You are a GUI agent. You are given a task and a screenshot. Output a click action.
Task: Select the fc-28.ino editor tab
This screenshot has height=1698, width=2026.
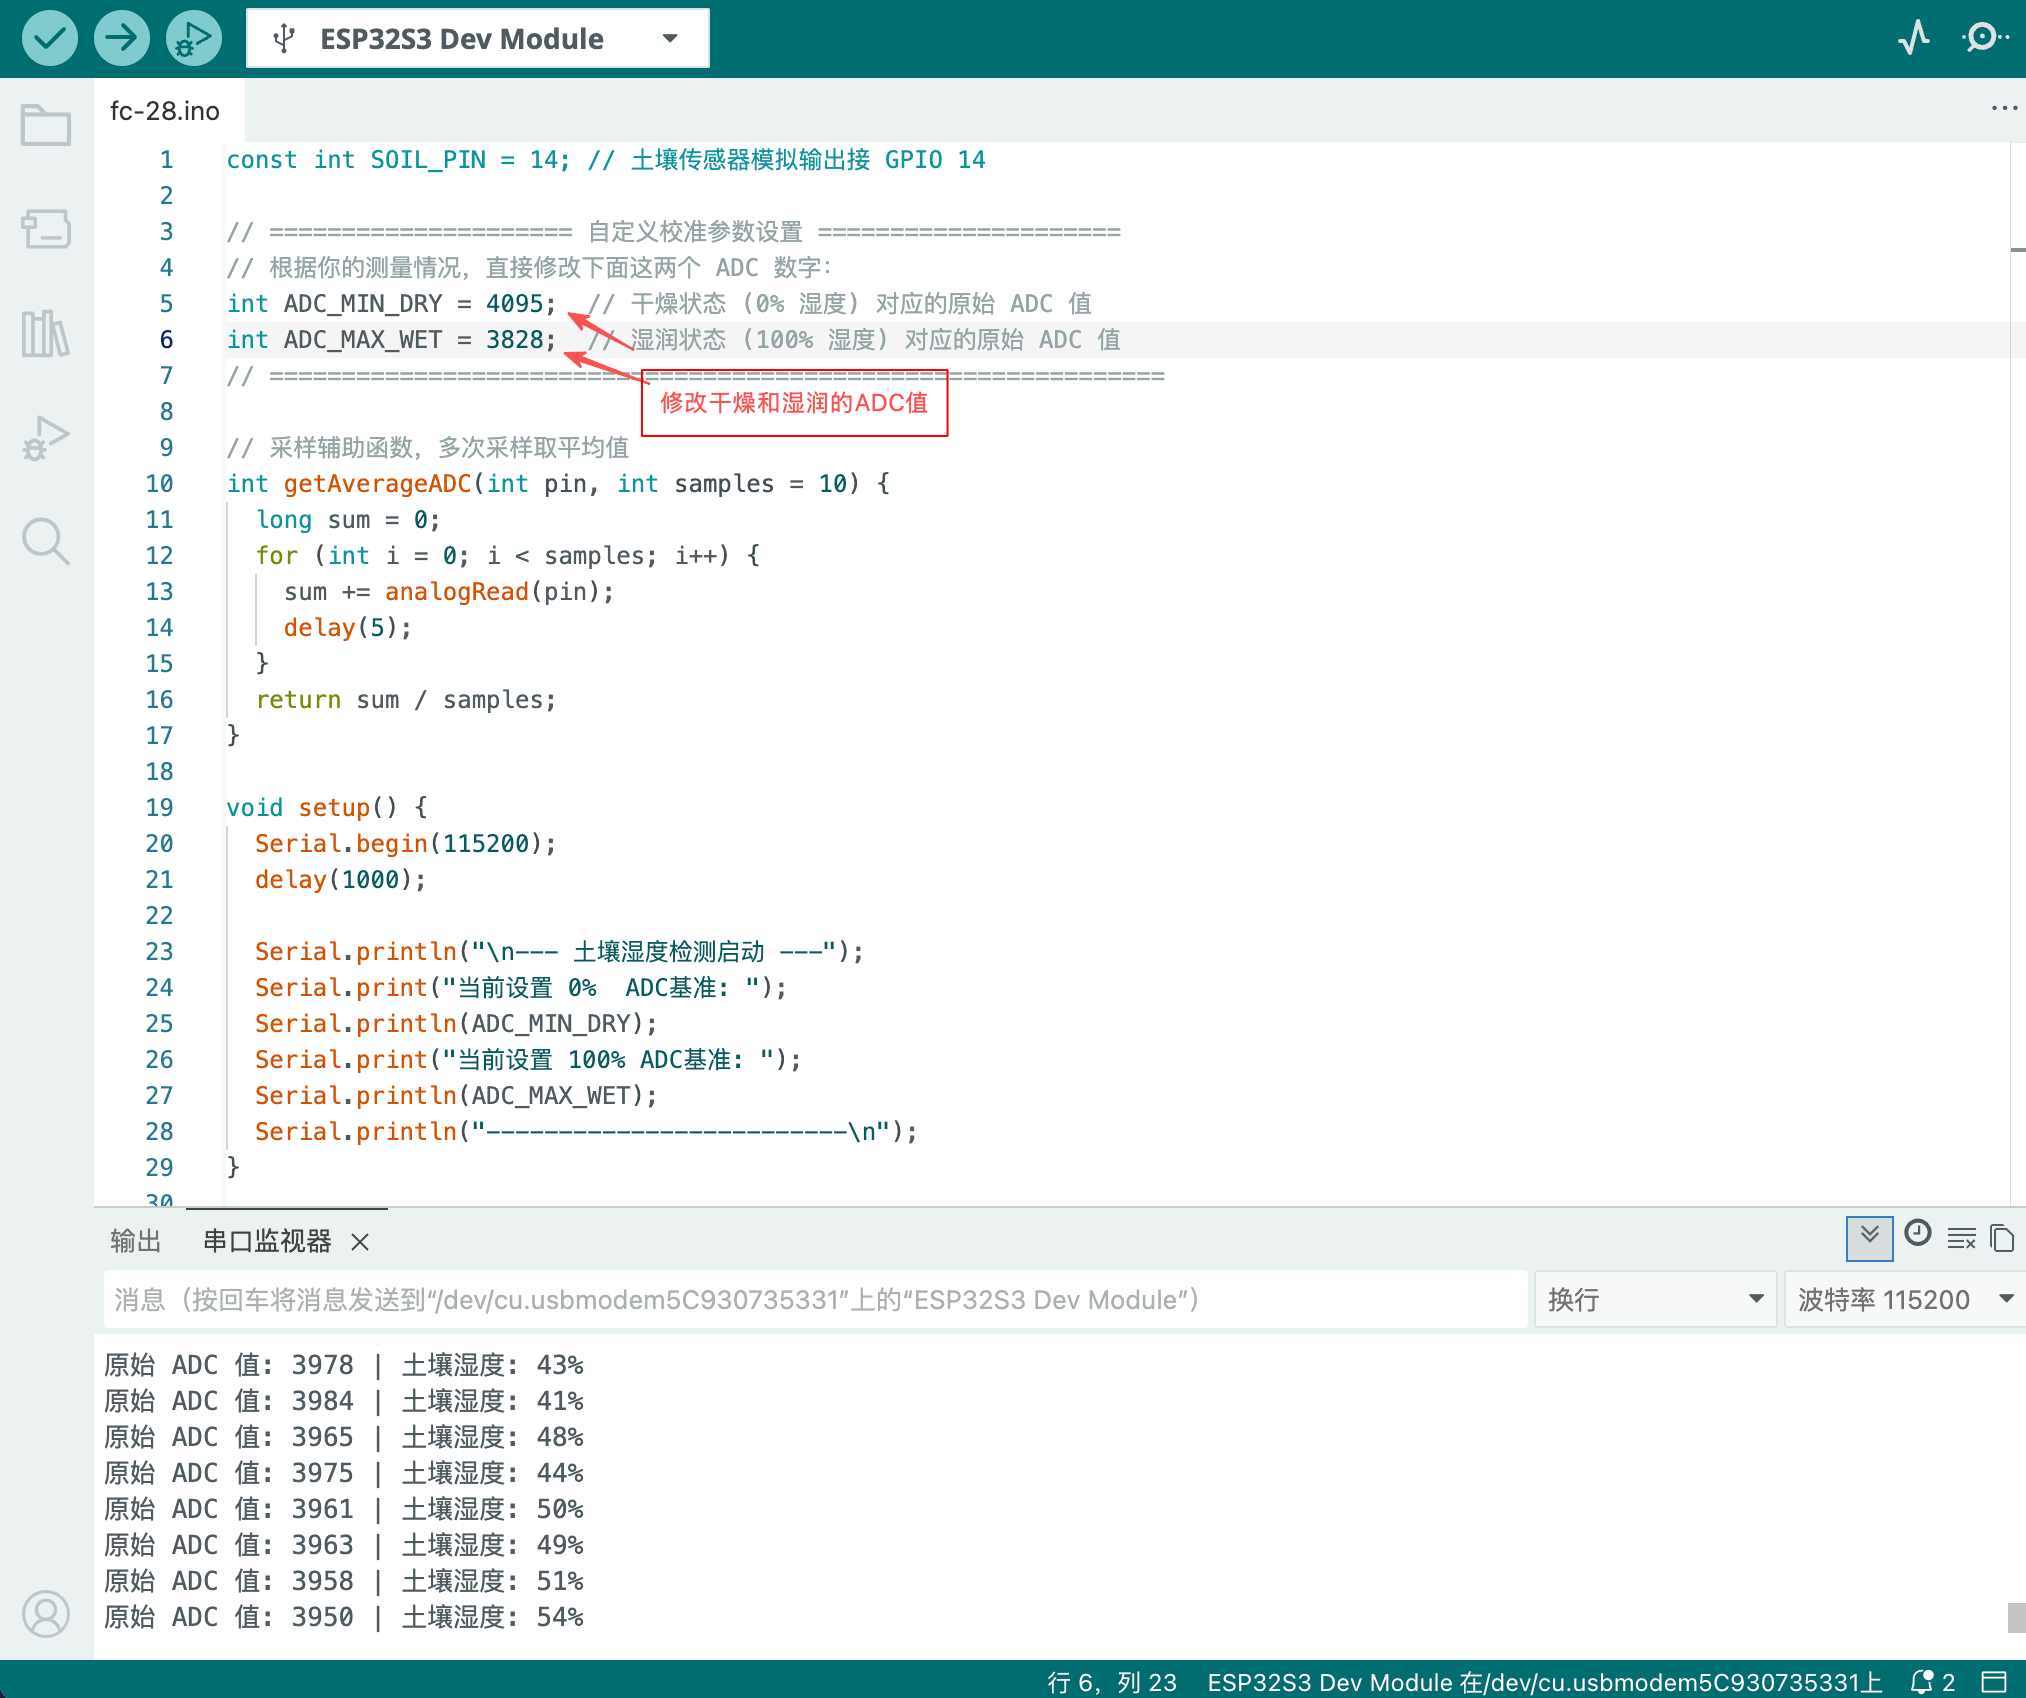pos(165,111)
